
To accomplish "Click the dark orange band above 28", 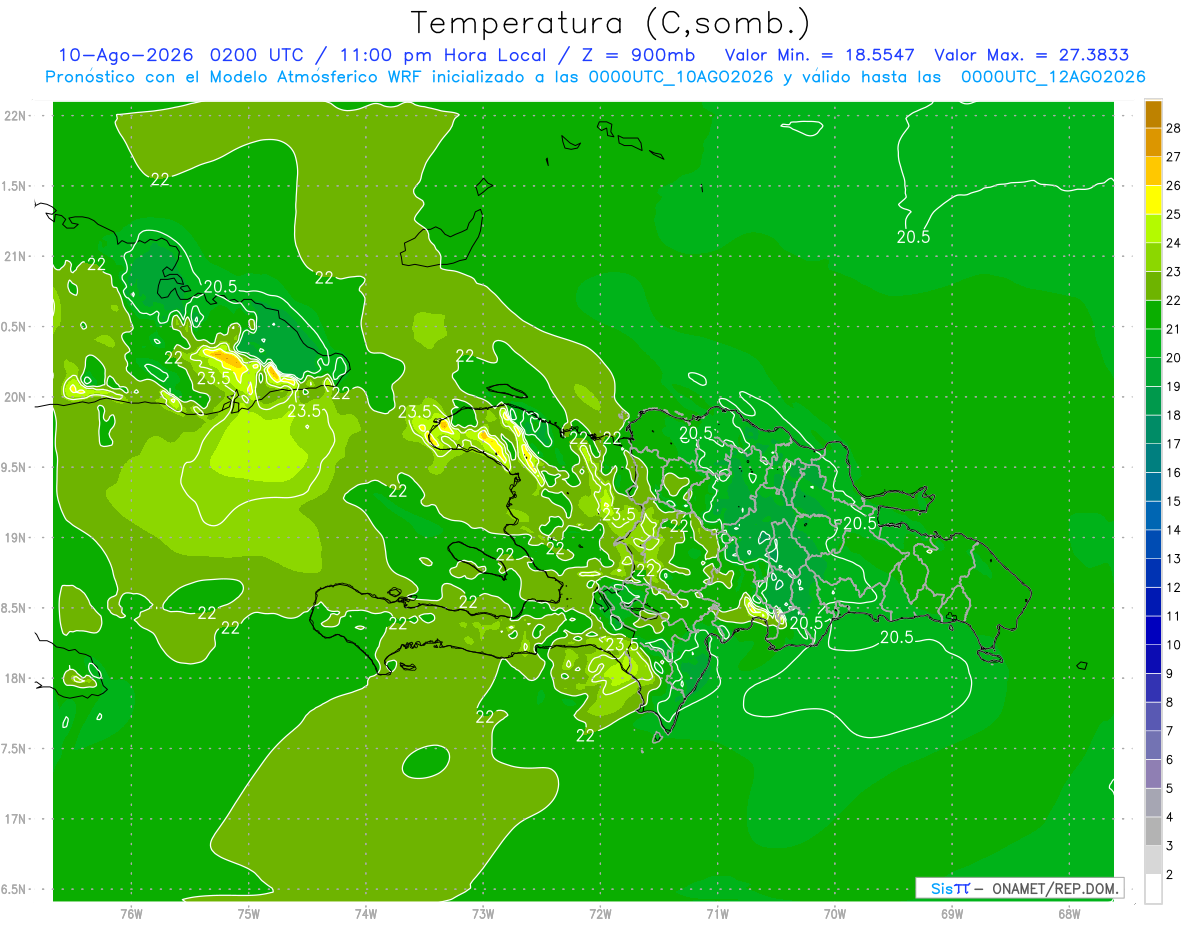I will tap(1153, 113).
